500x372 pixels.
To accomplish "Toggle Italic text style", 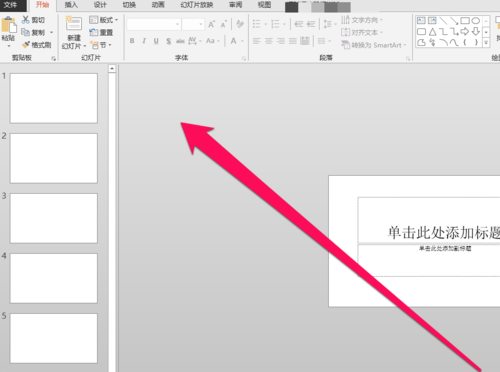I will (x=144, y=41).
